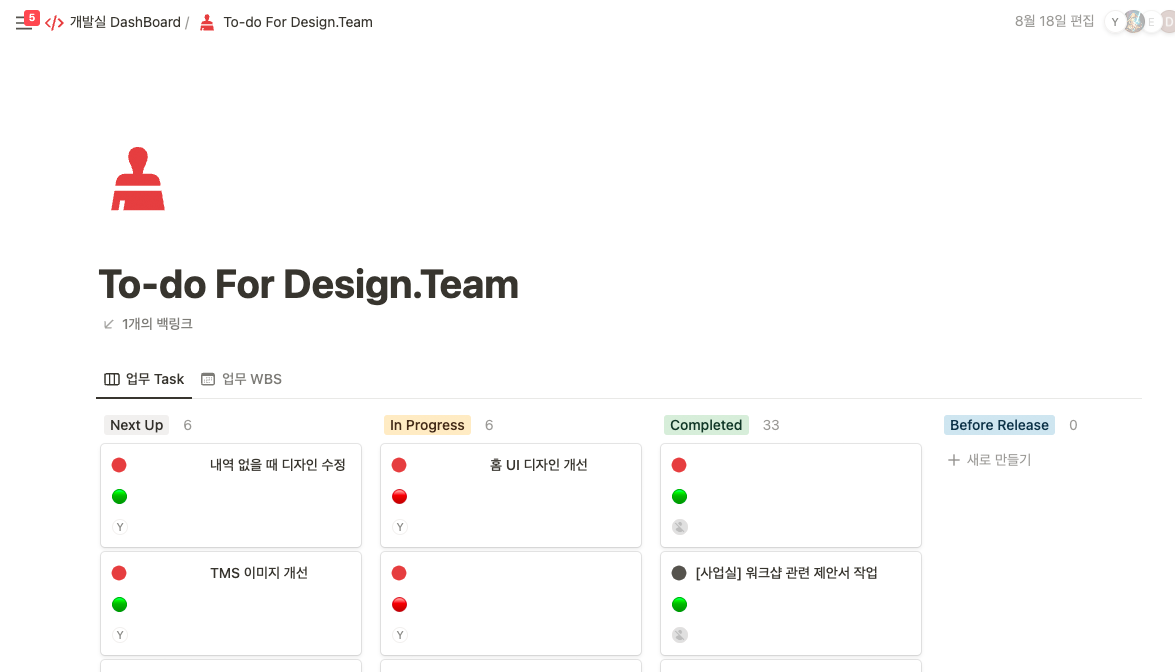Click the Y user avatar in top bar

pyautogui.click(x=1114, y=22)
